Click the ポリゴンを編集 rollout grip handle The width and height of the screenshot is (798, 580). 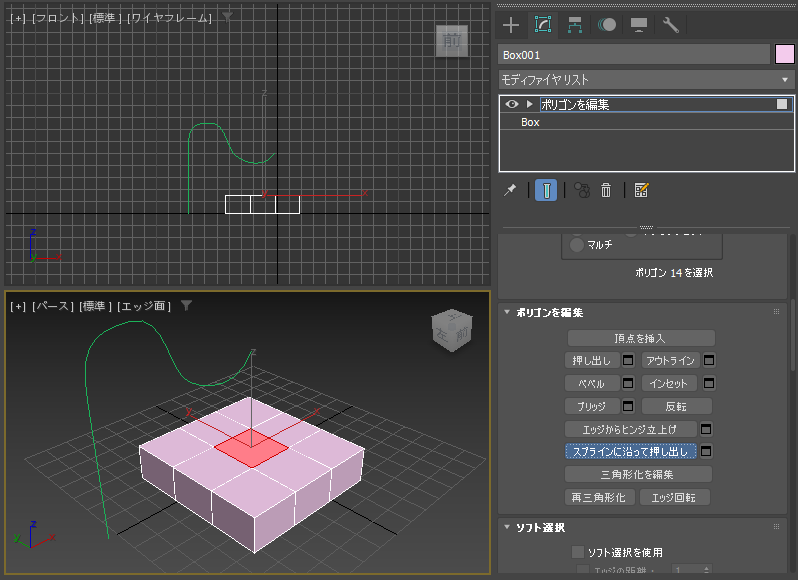[776, 312]
